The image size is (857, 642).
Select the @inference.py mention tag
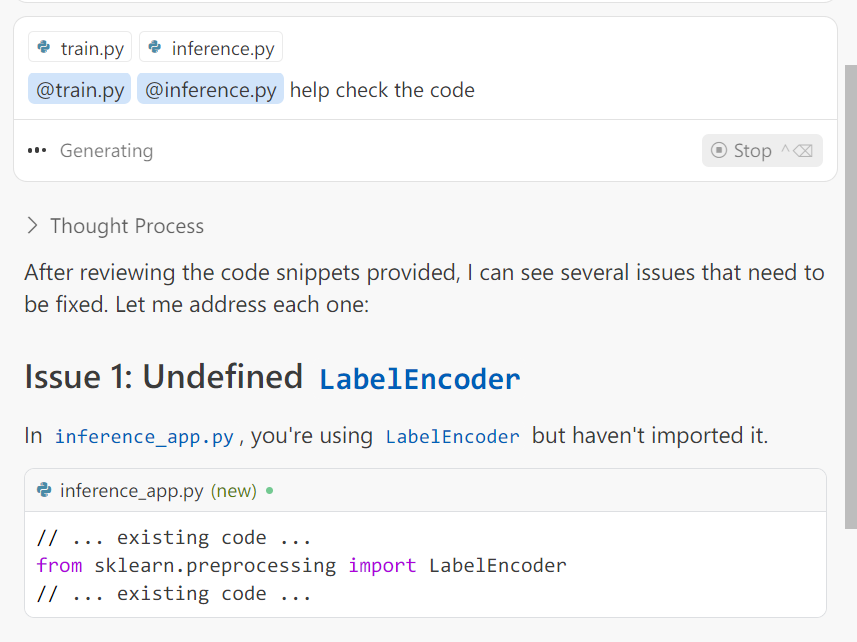coord(210,89)
